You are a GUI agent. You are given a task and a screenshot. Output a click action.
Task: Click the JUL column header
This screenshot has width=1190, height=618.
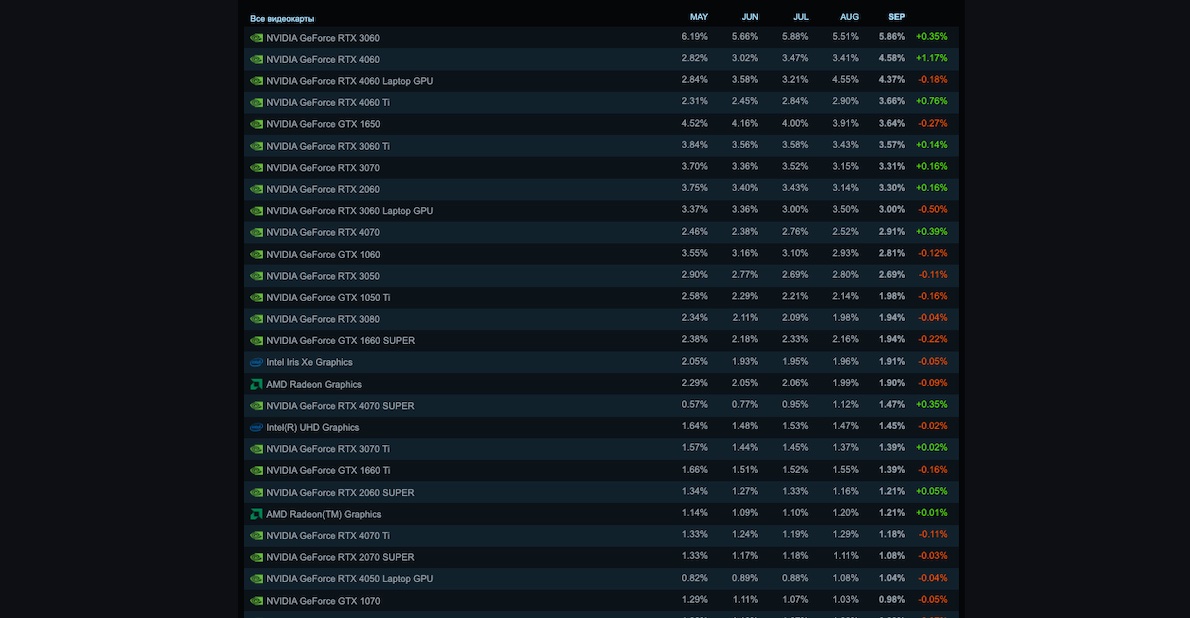tap(800, 17)
